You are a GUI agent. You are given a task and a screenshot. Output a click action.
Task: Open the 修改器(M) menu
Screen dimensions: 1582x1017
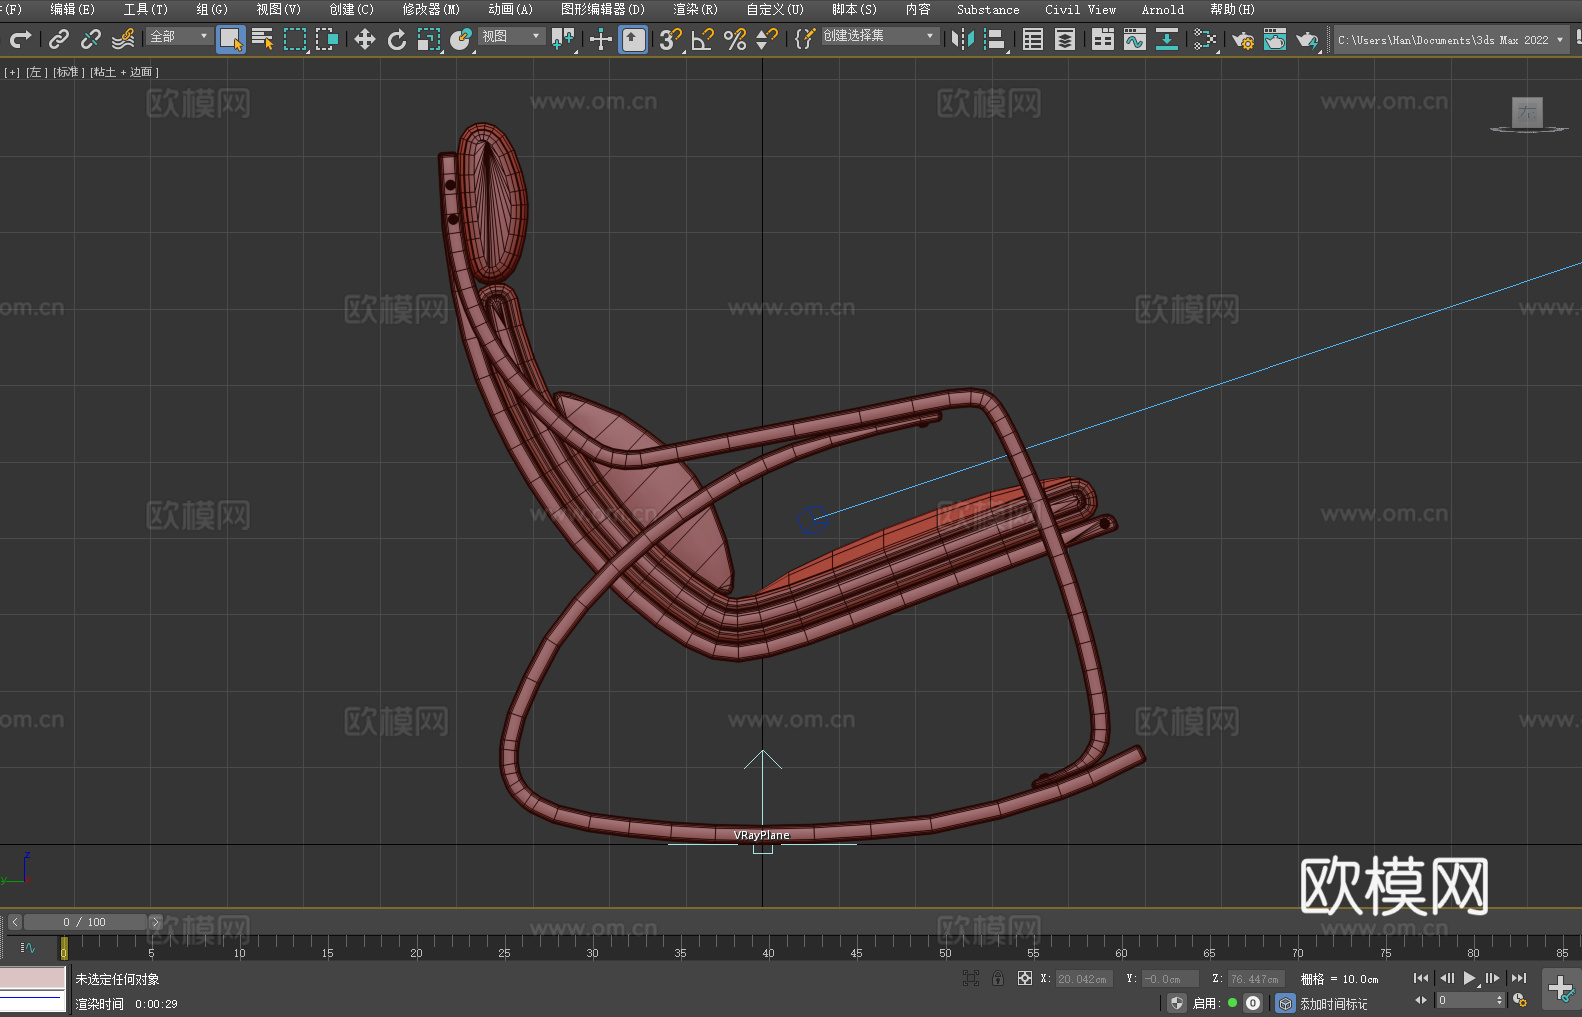pos(431,9)
